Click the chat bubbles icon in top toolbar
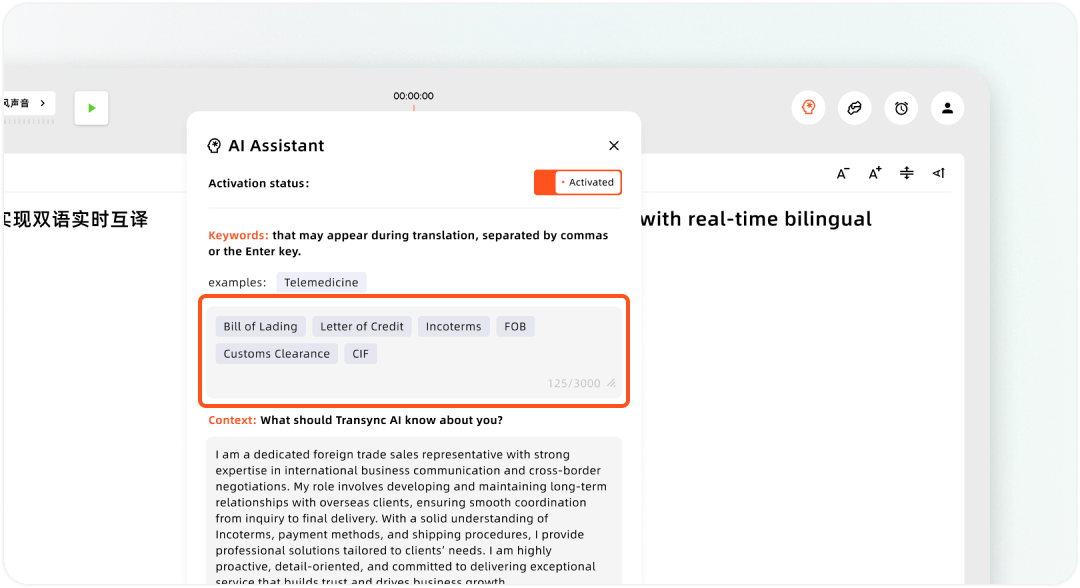 coord(855,108)
